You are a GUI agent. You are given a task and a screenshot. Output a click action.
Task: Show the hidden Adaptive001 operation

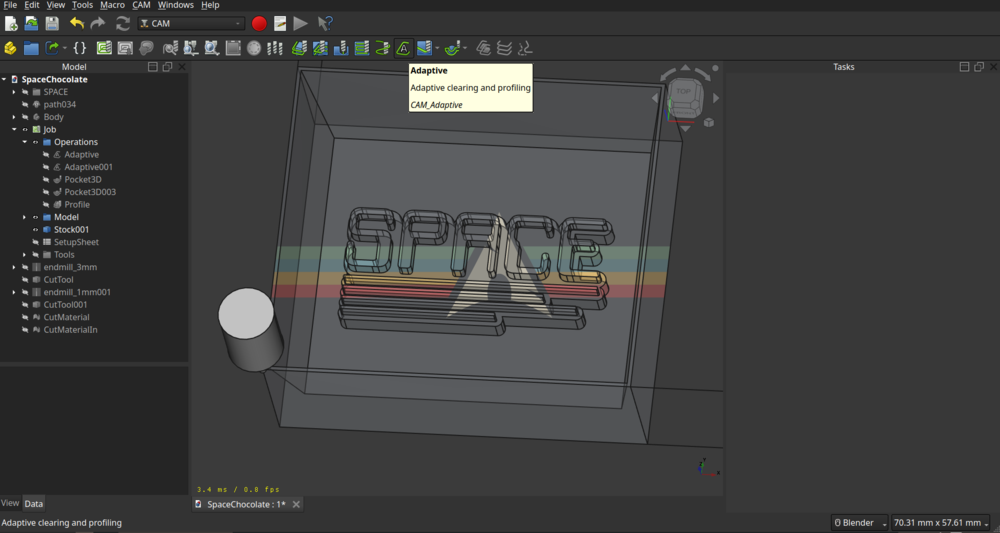[46, 167]
